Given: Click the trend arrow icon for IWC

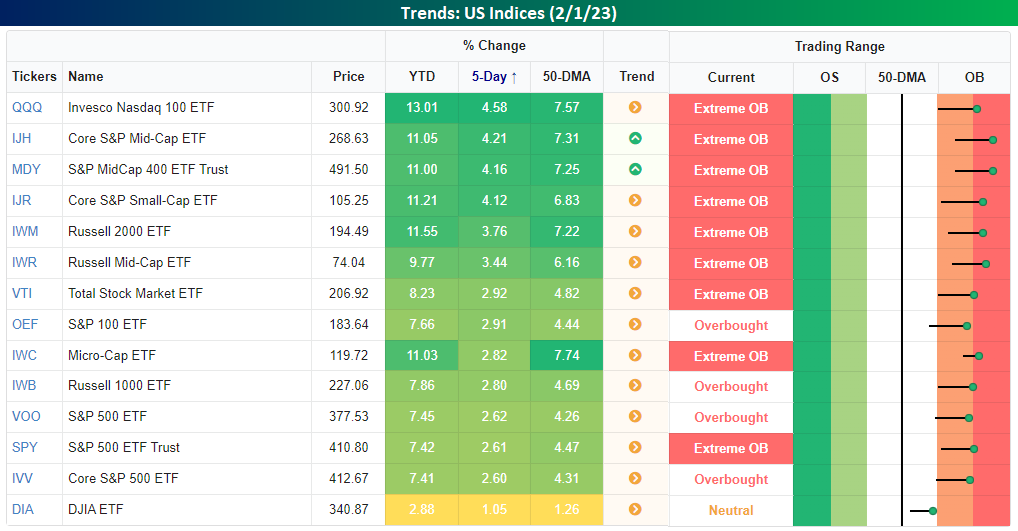Looking at the screenshot, I should (635, 355).
